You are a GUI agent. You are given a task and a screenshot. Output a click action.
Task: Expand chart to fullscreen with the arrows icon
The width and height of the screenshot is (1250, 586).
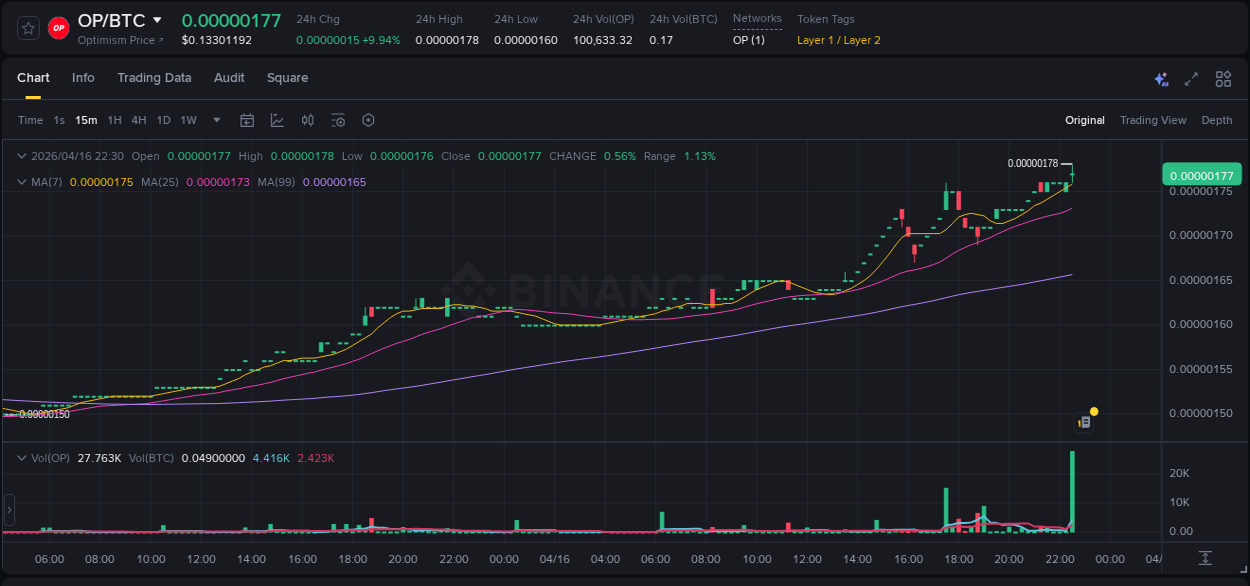(1191, 79)
